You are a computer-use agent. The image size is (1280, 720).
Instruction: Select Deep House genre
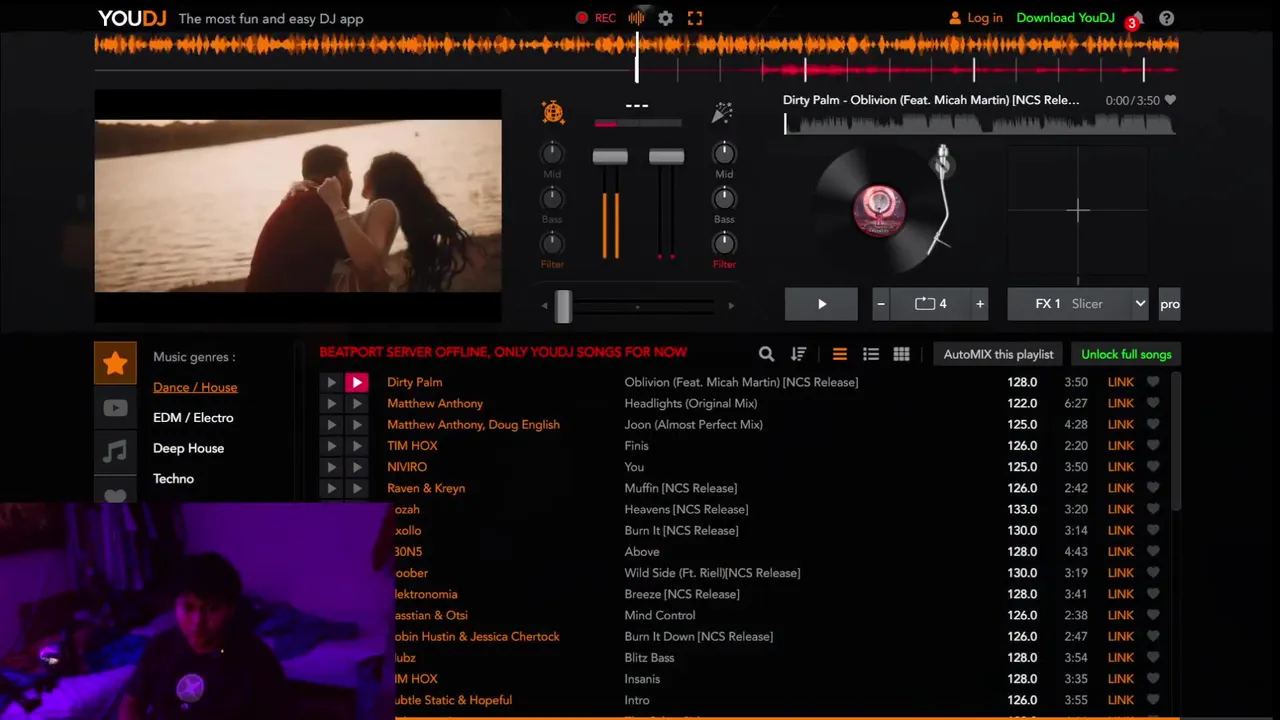point(188,448)
